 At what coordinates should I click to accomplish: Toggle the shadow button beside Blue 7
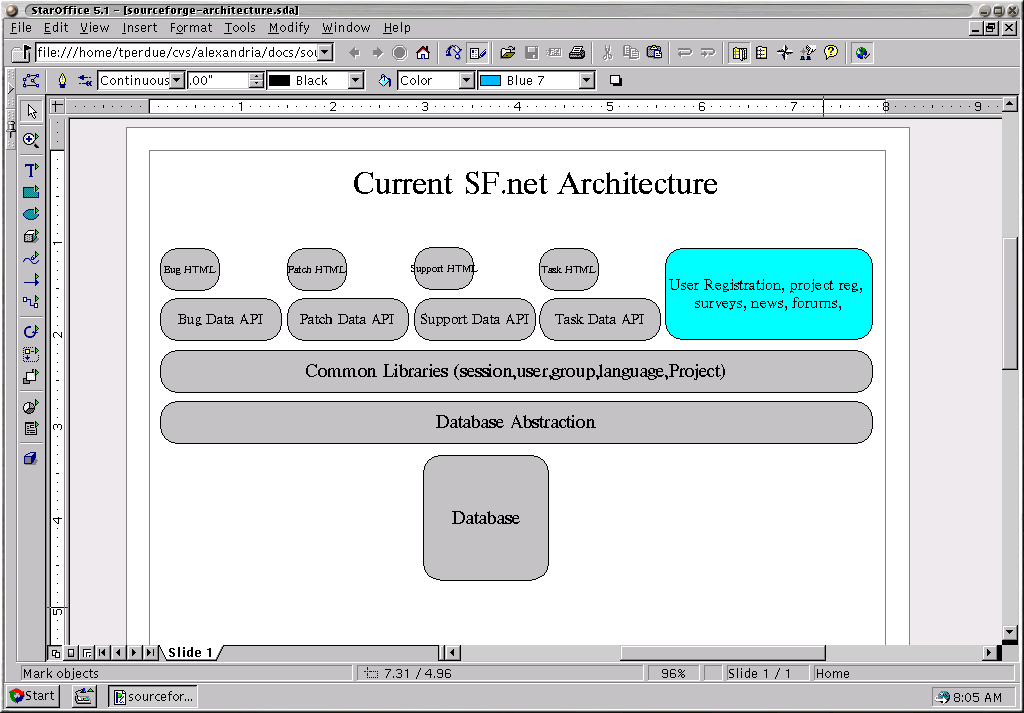coord(616,81)
